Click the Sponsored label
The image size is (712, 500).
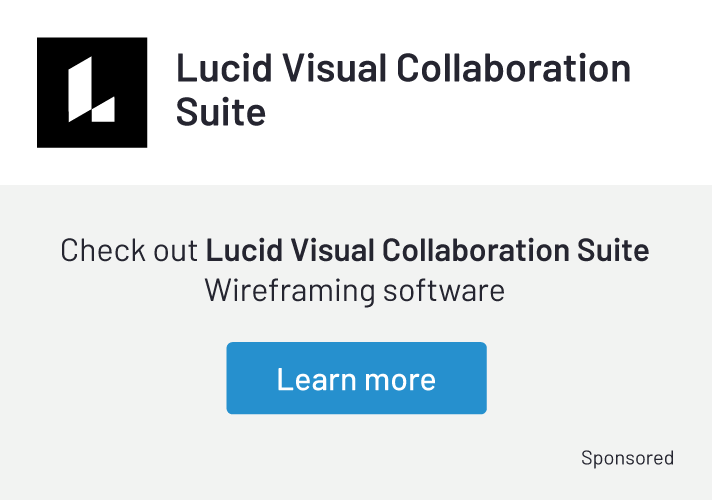(x=627, y=458)
